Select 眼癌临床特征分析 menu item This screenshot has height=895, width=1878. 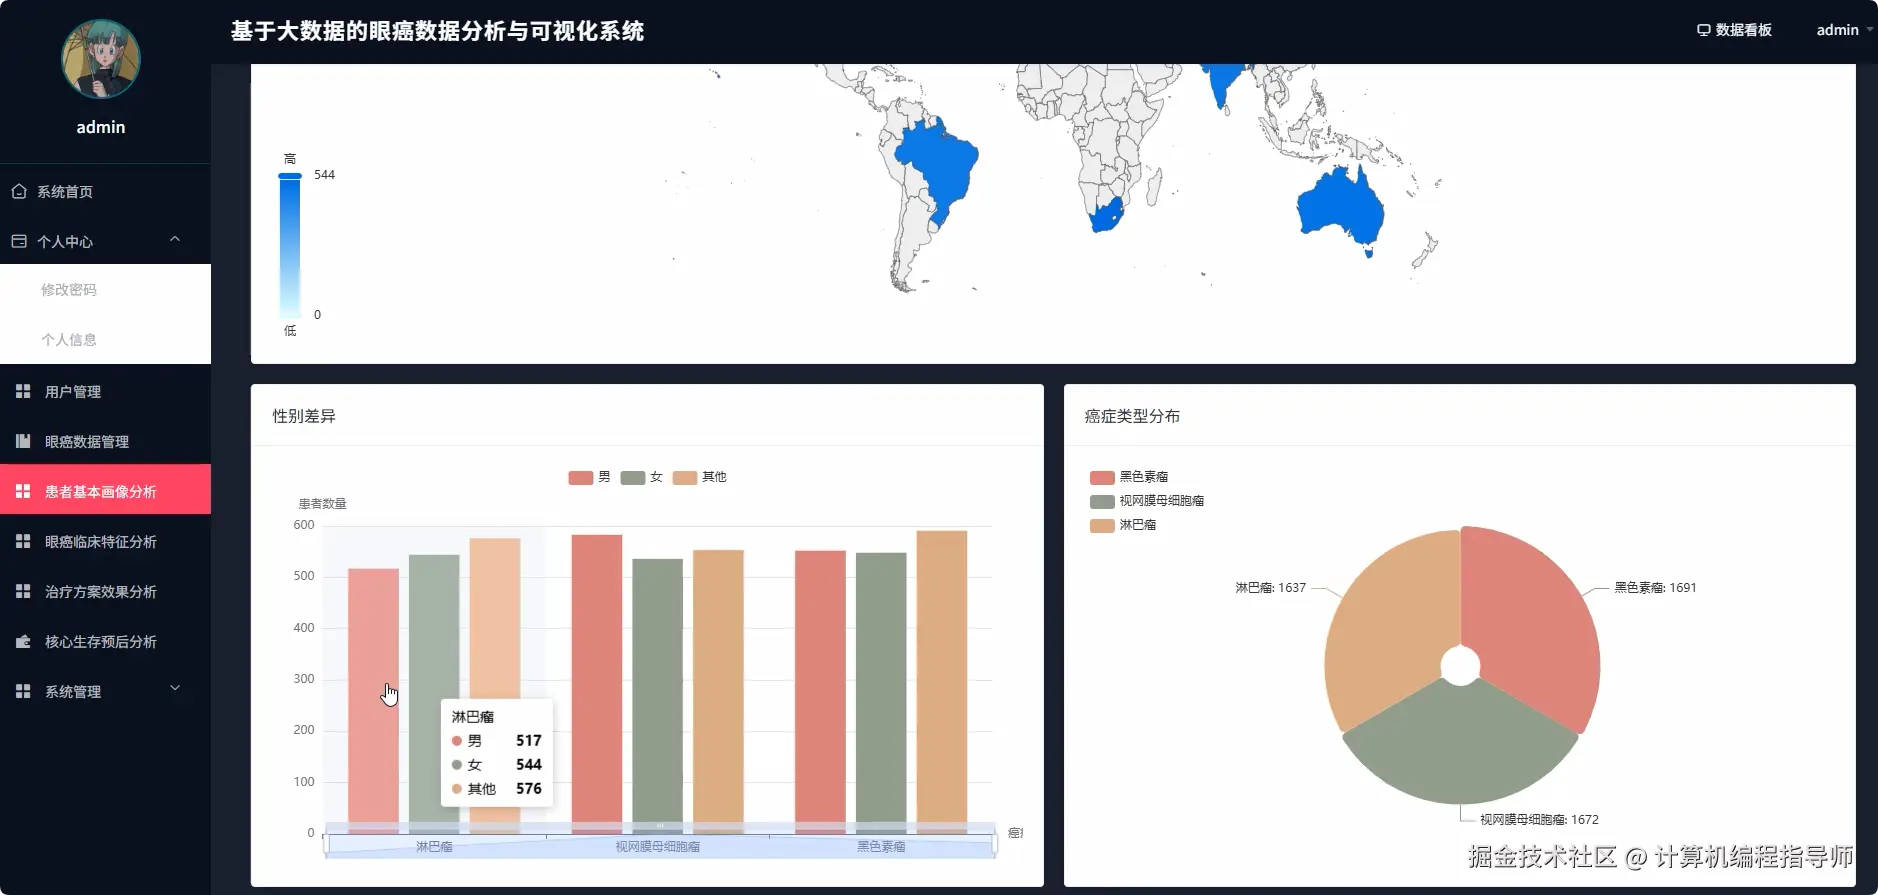(x=105, y=541)
